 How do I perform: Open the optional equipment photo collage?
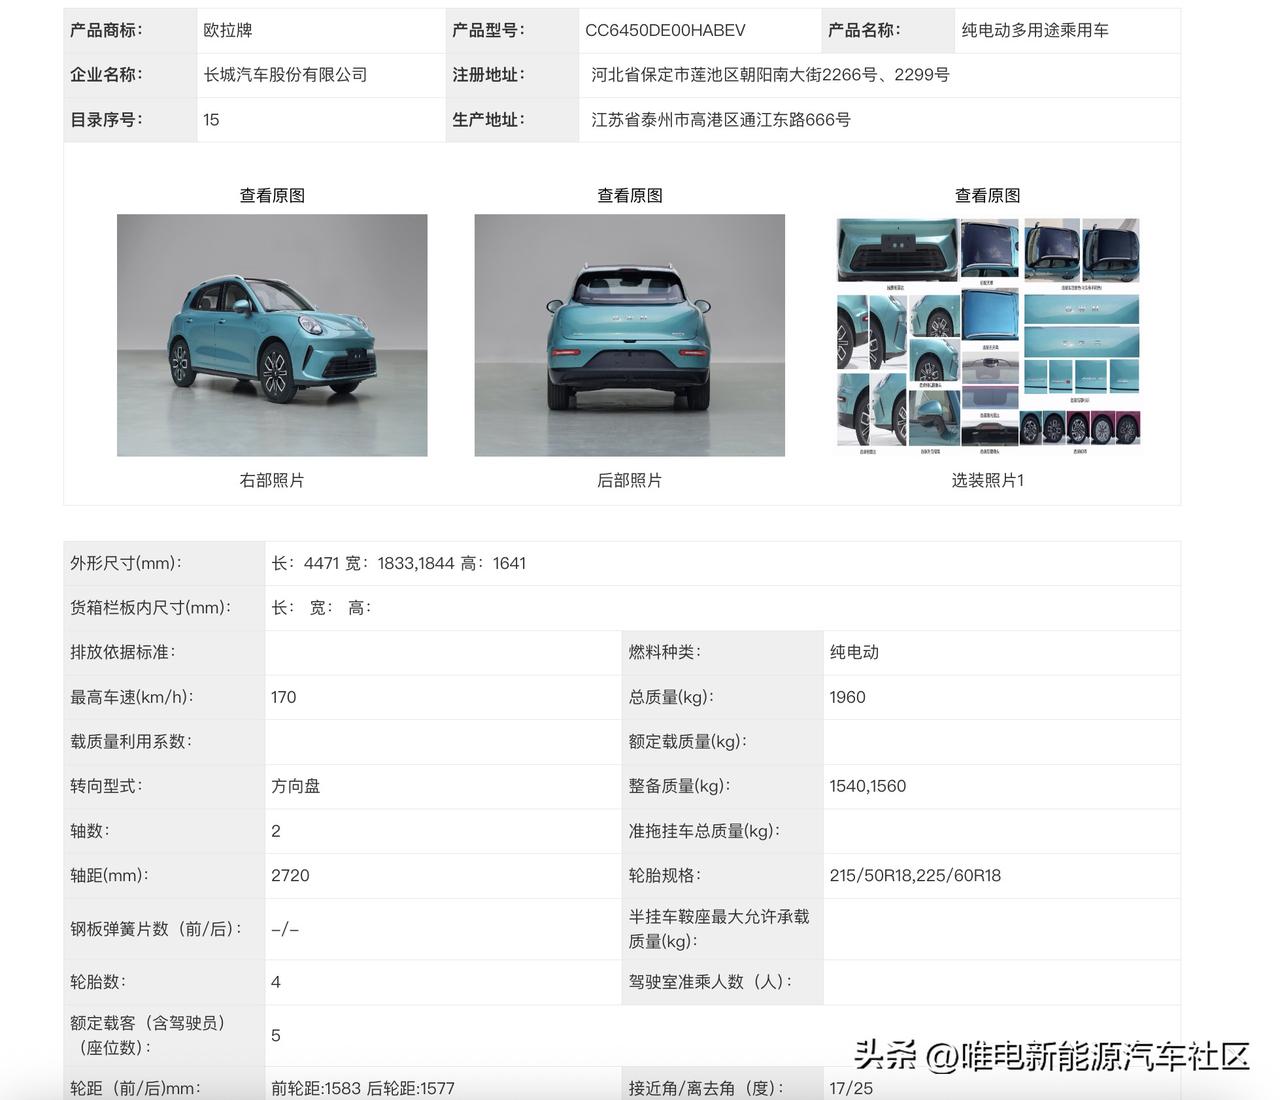tap(988, 335)
